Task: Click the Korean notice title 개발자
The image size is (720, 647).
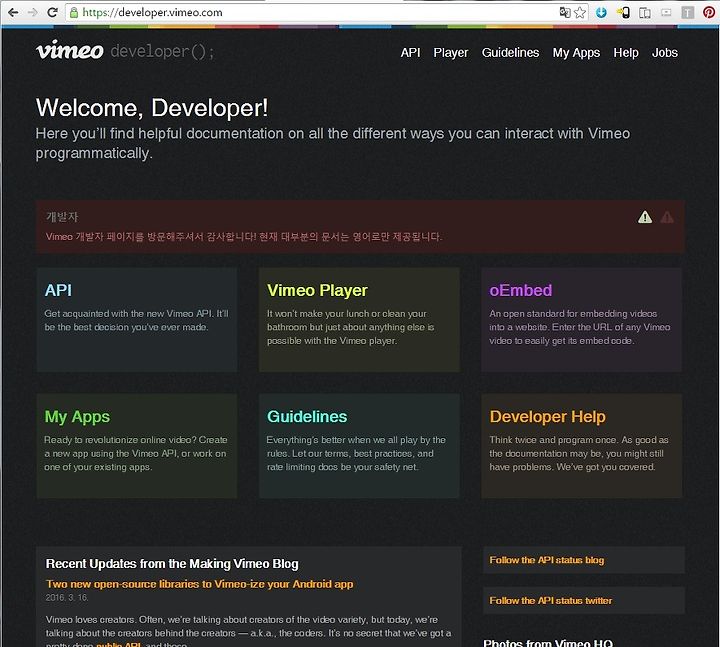Action: [62, 217]
